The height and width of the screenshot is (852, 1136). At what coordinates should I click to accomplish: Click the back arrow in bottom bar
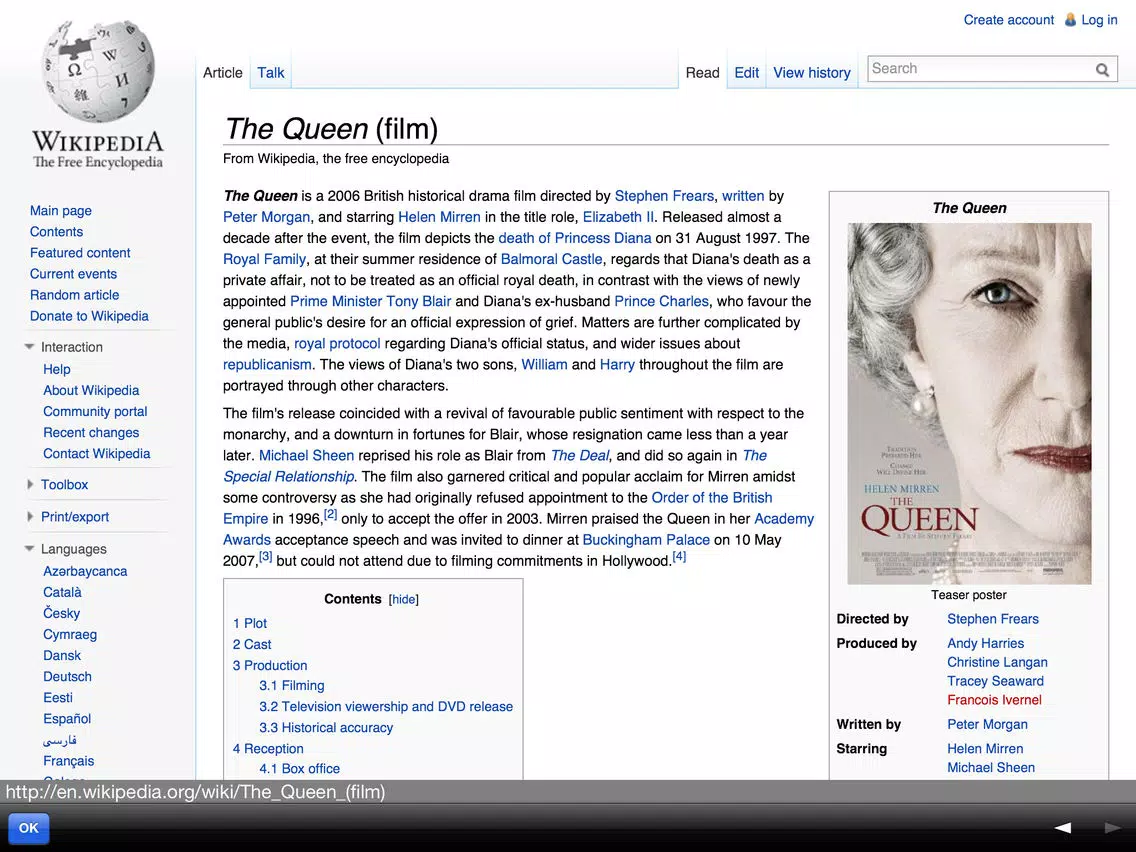click(x=1063, y=827)
